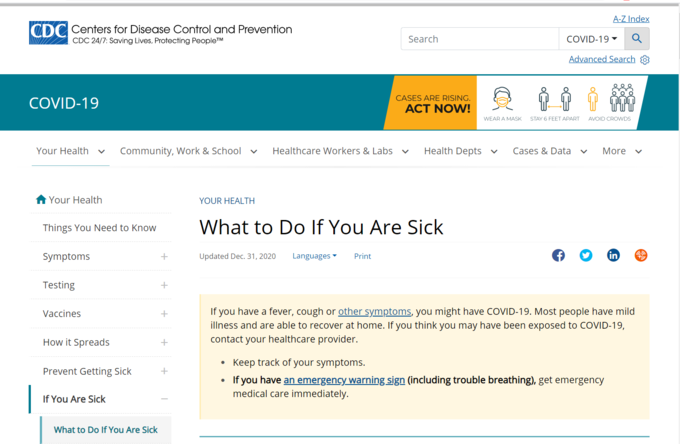The height and width of the screenshot is (444, 680).
Task: Open the How it Spreads item
Action: point(76,342)
